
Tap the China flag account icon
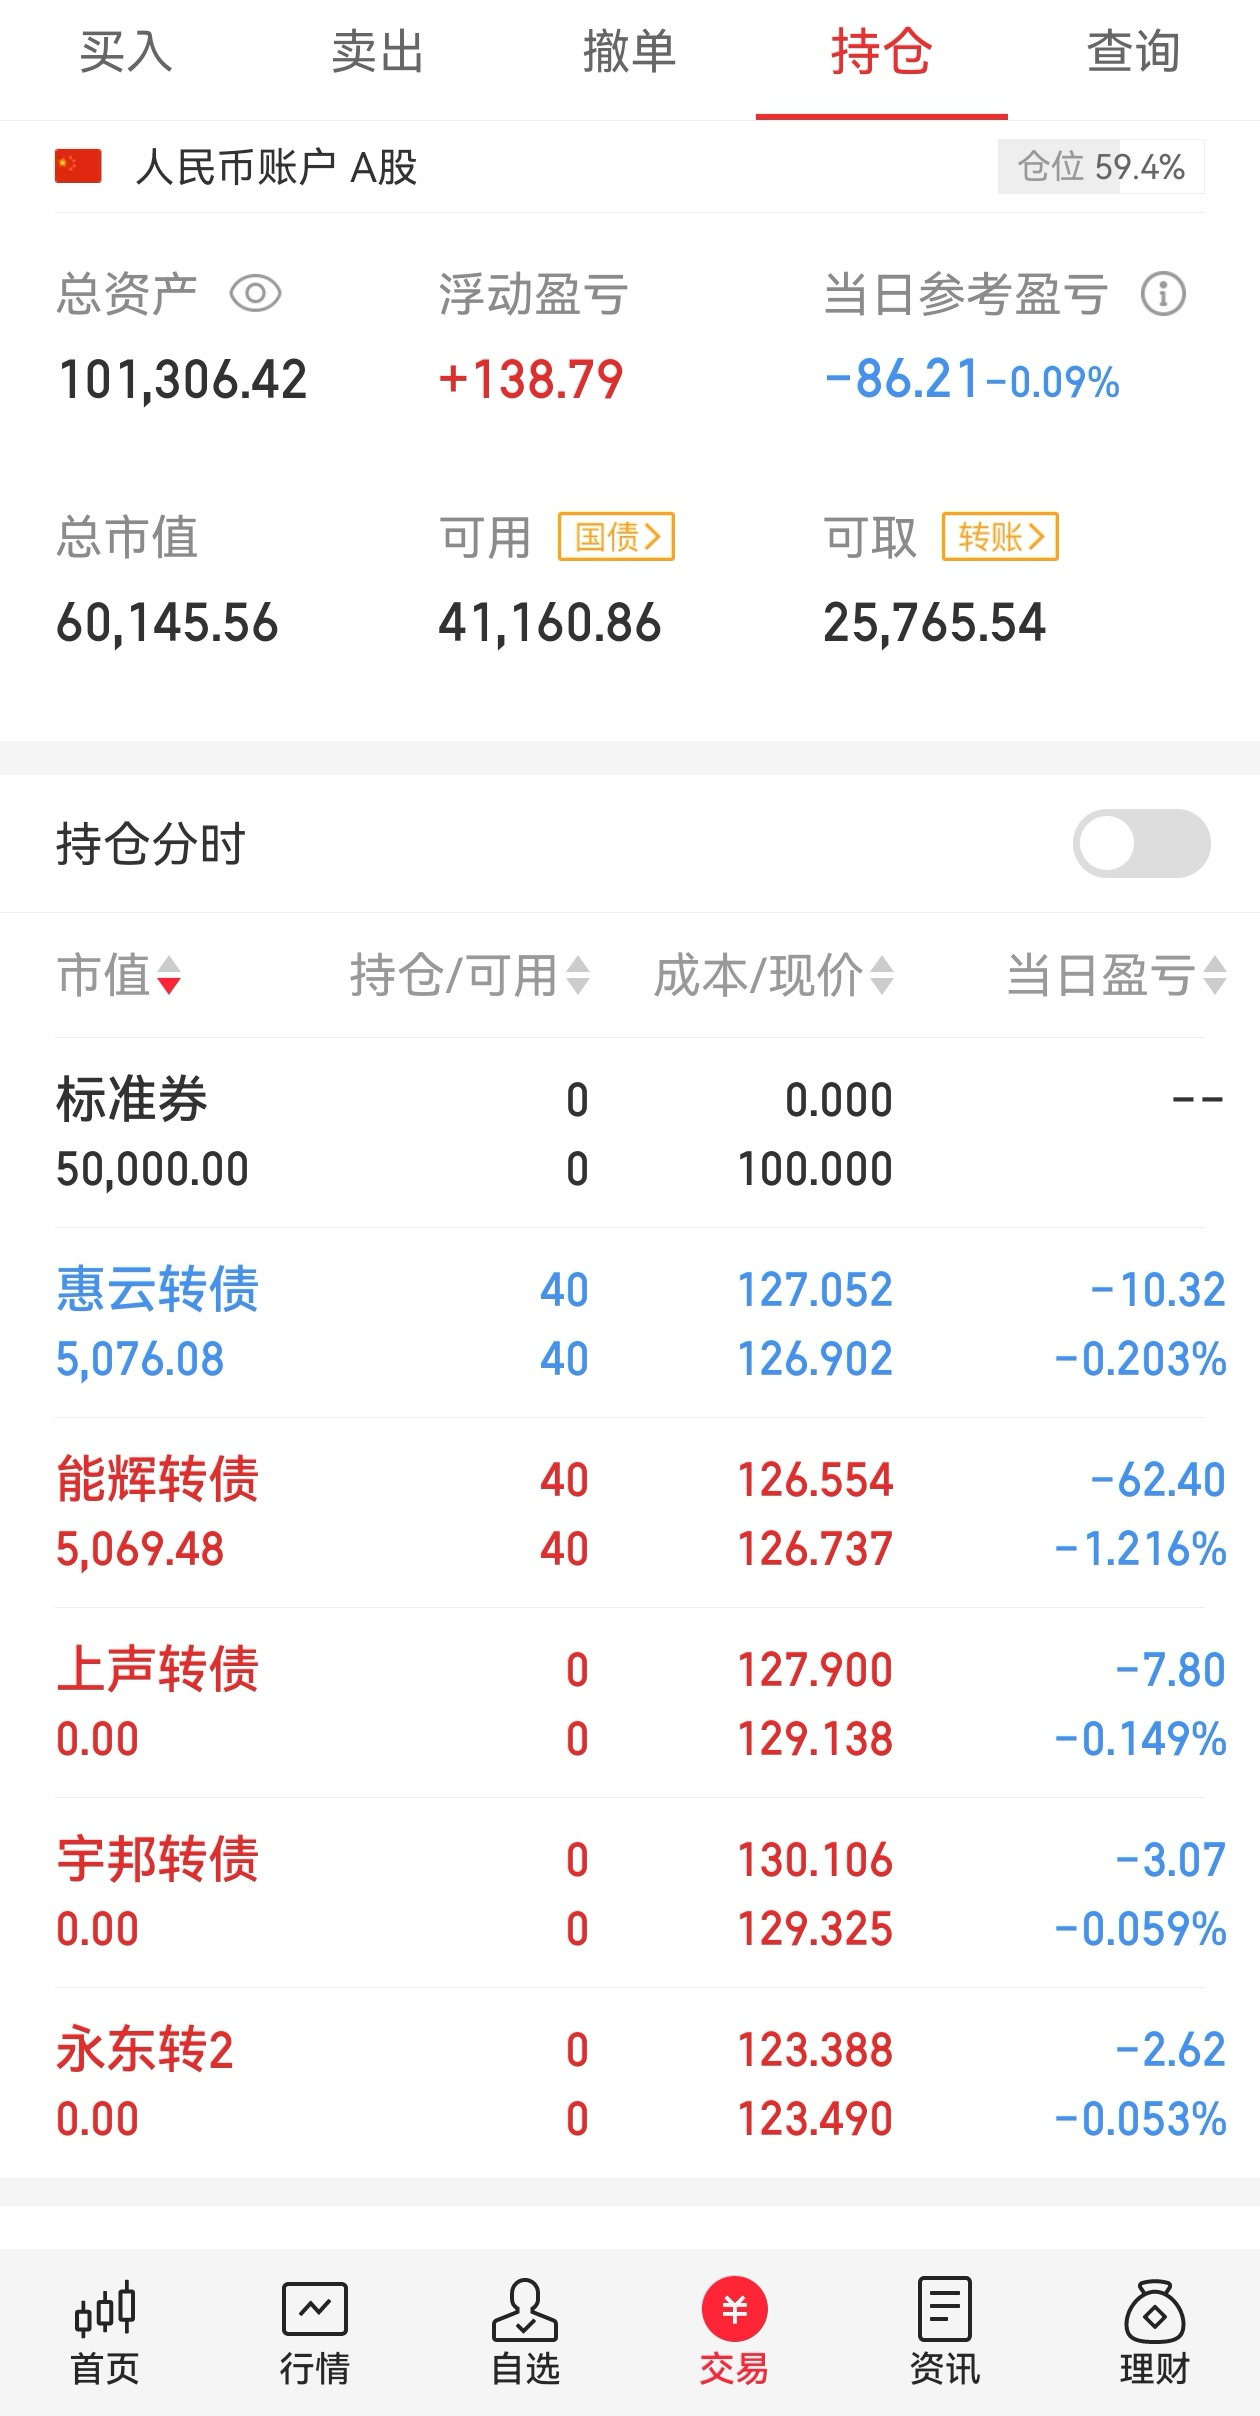[x=78, y=167]
